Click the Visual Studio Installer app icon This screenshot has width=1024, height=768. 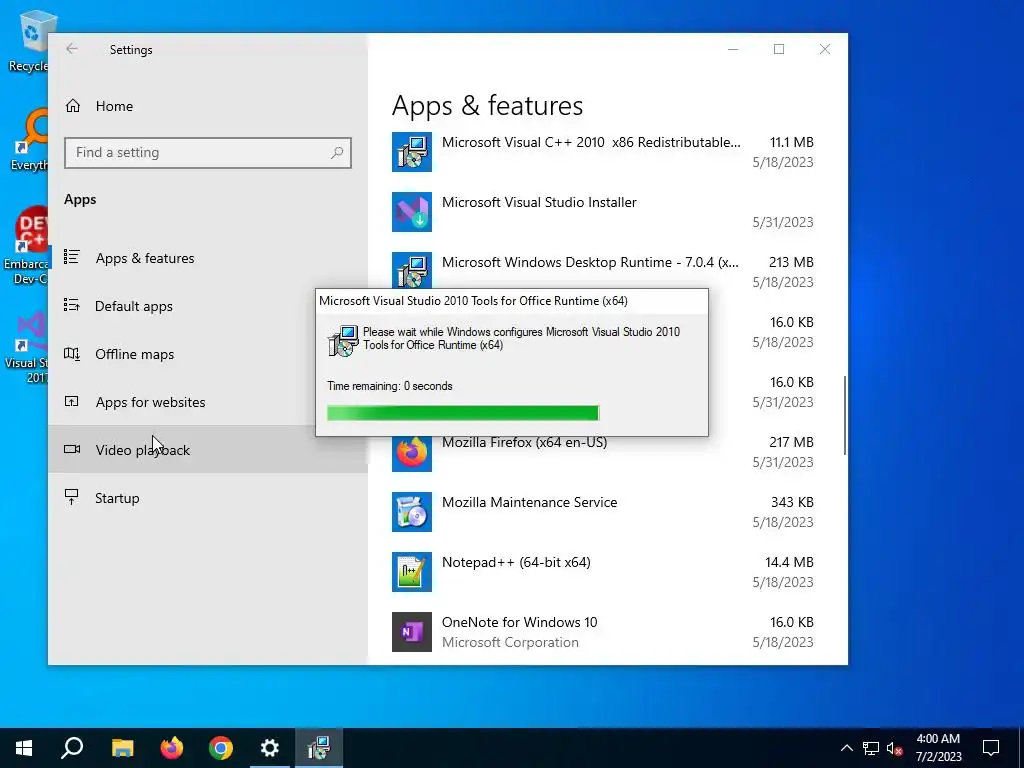412,212
